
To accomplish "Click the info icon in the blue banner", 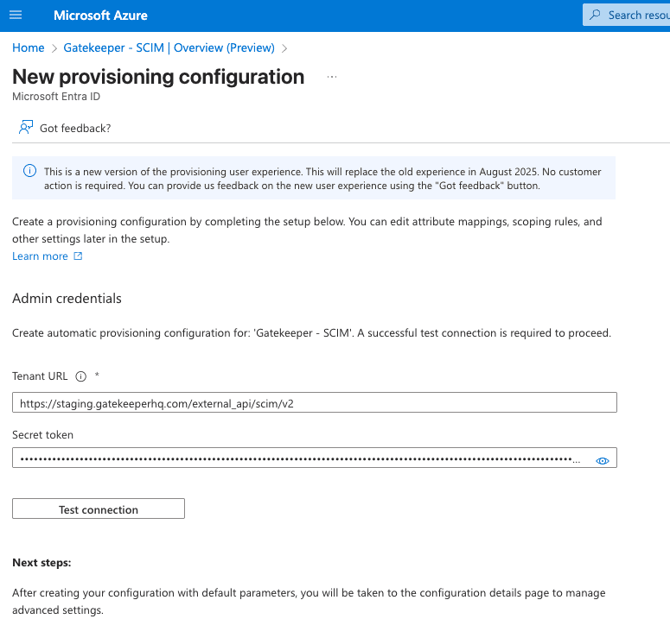I will click(29, 171).
